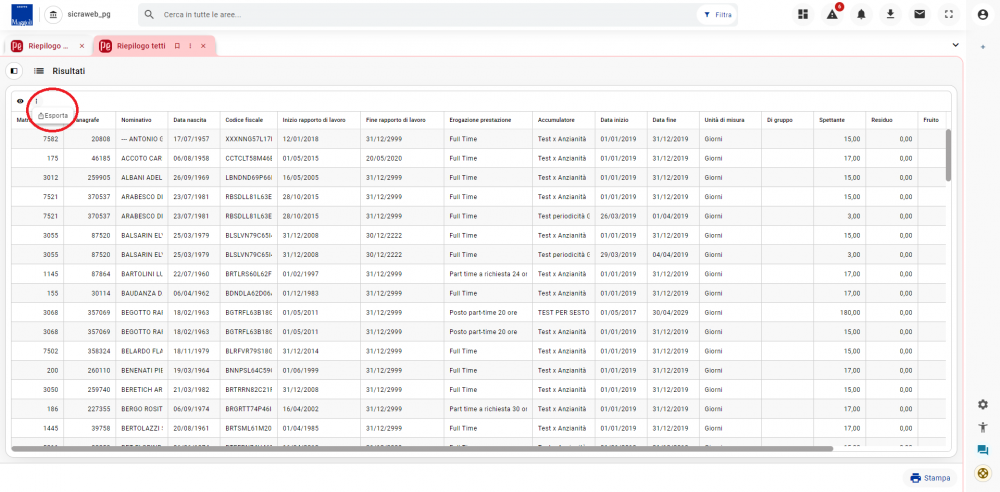1000x492 pixels.
Task: Click the BENENATI PIE name cell
Action: (x=142, y=370)
